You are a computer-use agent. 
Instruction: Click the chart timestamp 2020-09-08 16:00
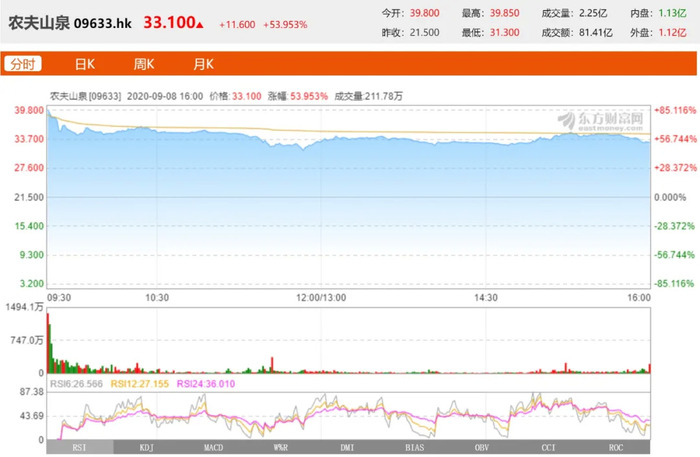pos(165,96)
